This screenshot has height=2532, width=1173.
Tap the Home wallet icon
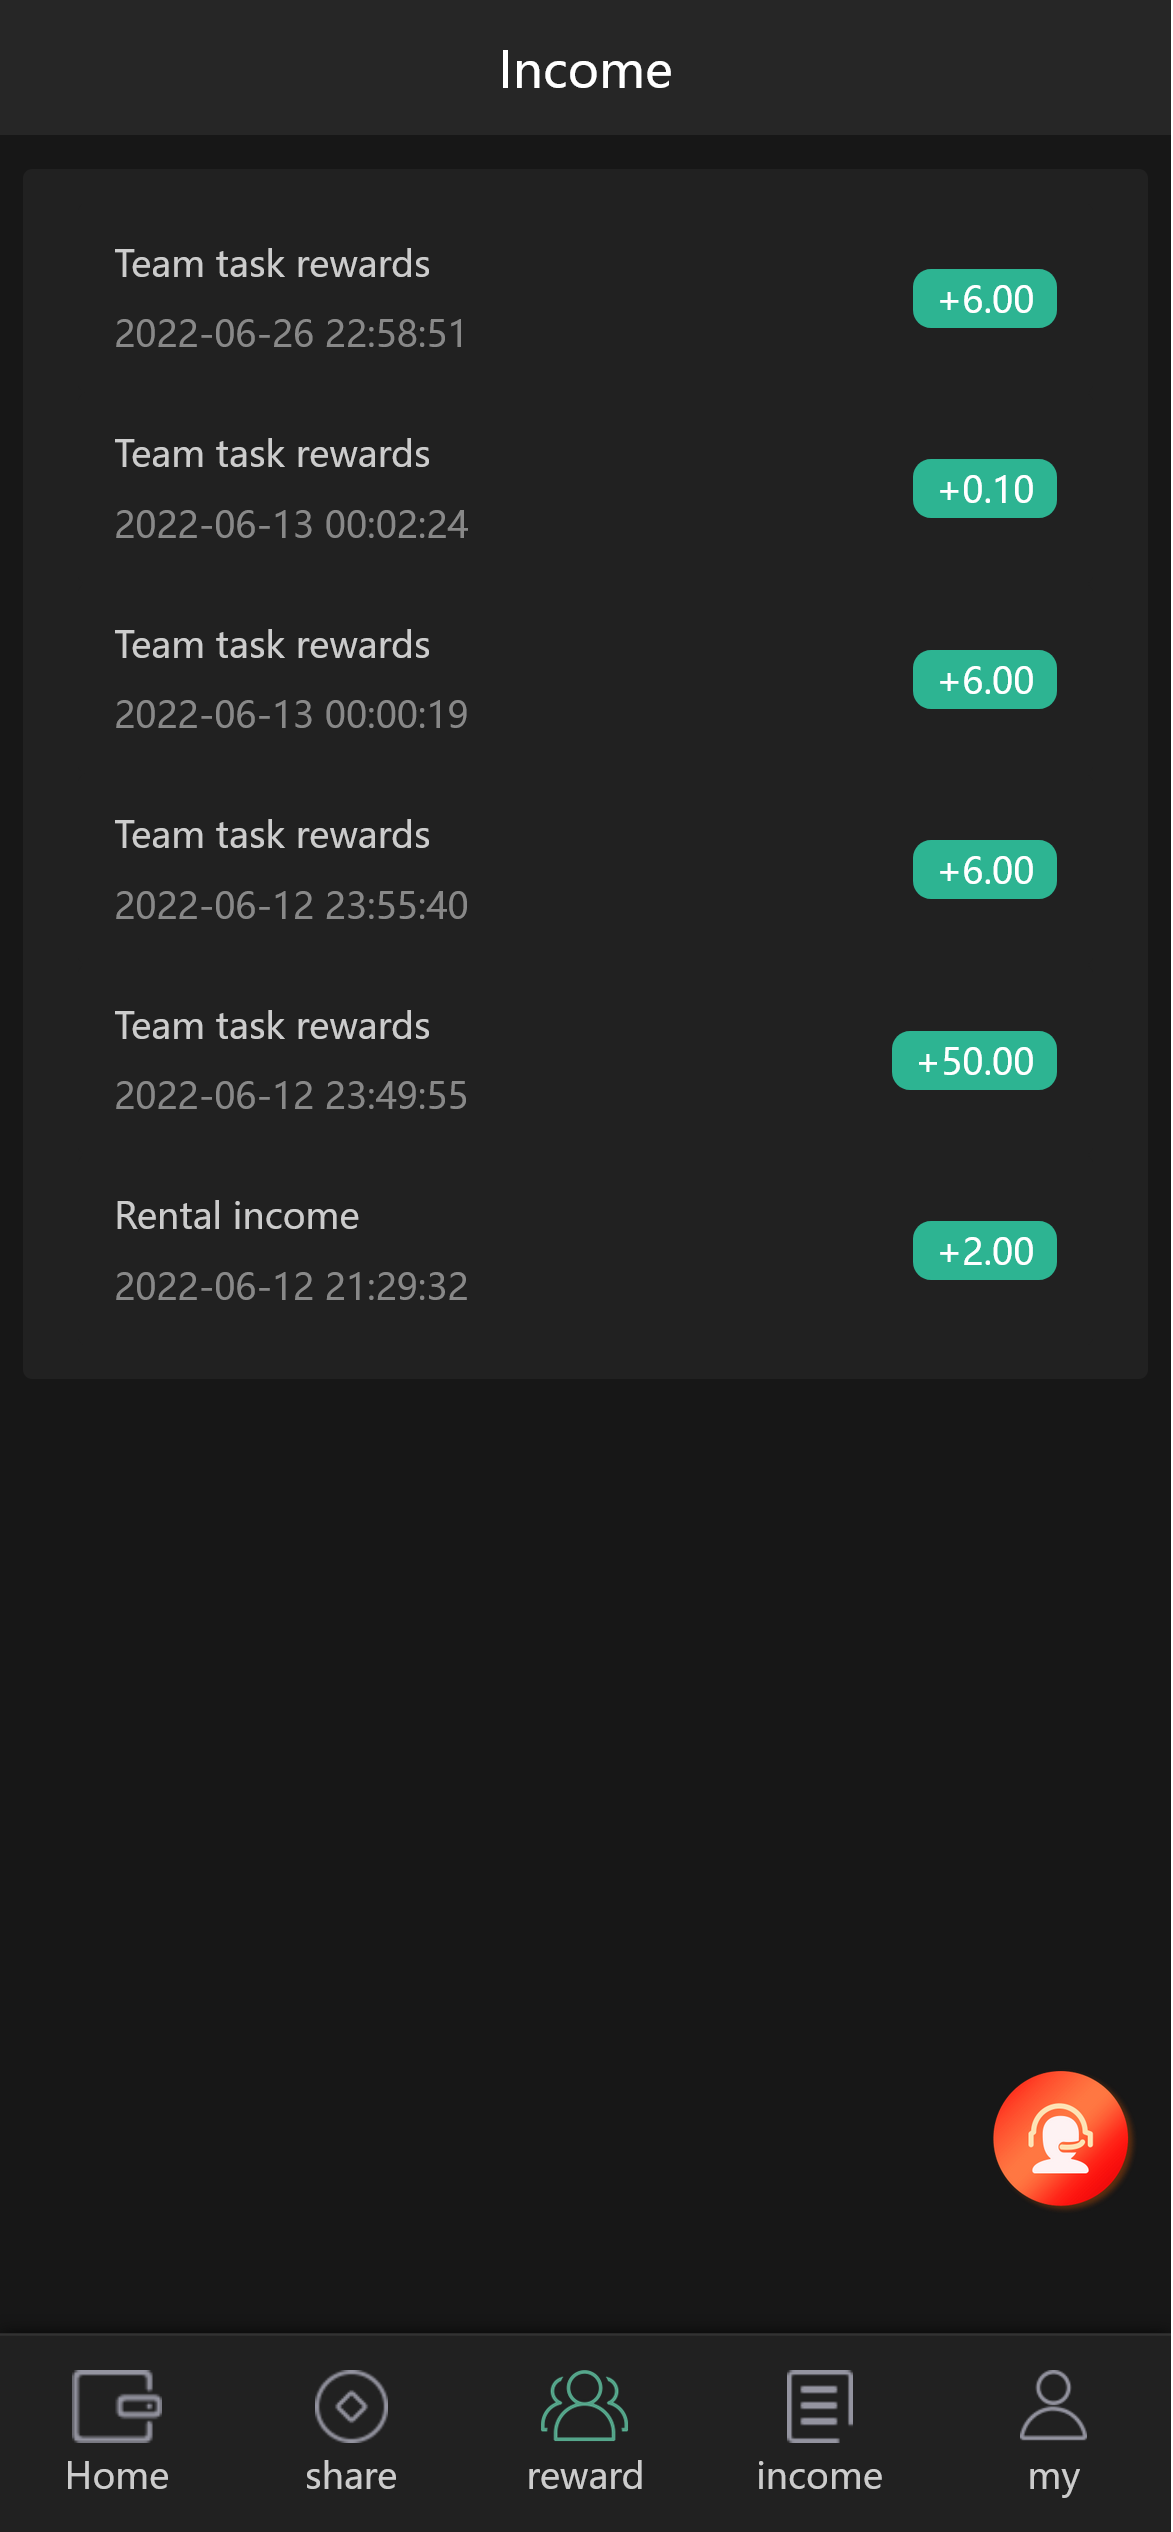pos(117,2405)
